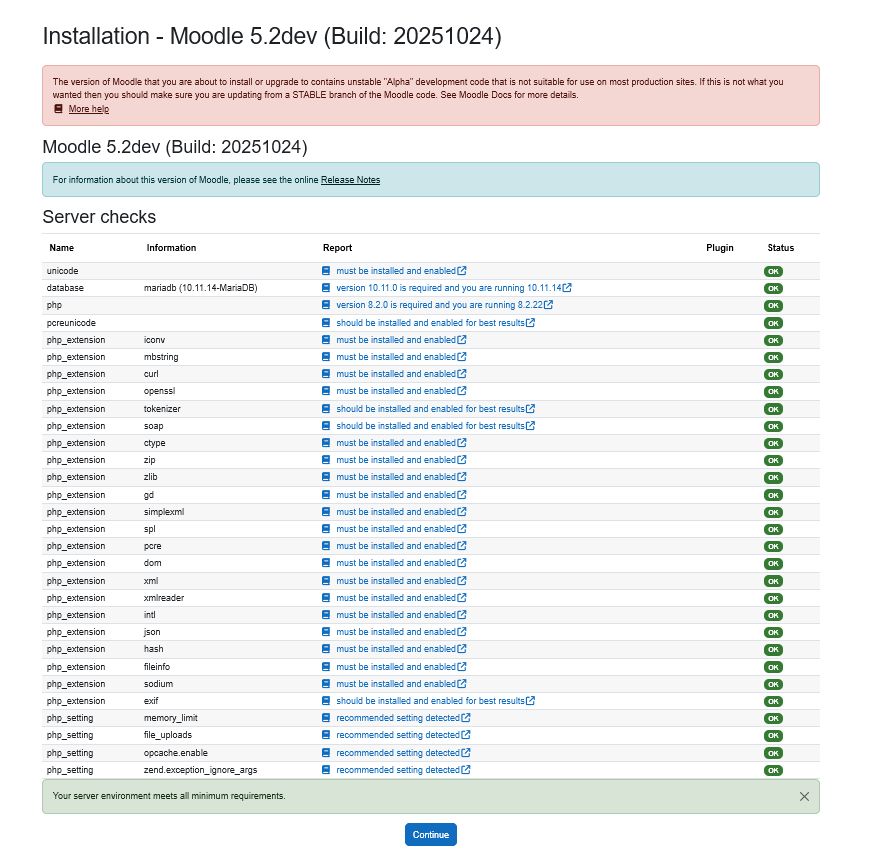Image resolution: width=883 pixels, height=858 pixels.
Task: Click the Plugin column header
Action: point(720,248)
